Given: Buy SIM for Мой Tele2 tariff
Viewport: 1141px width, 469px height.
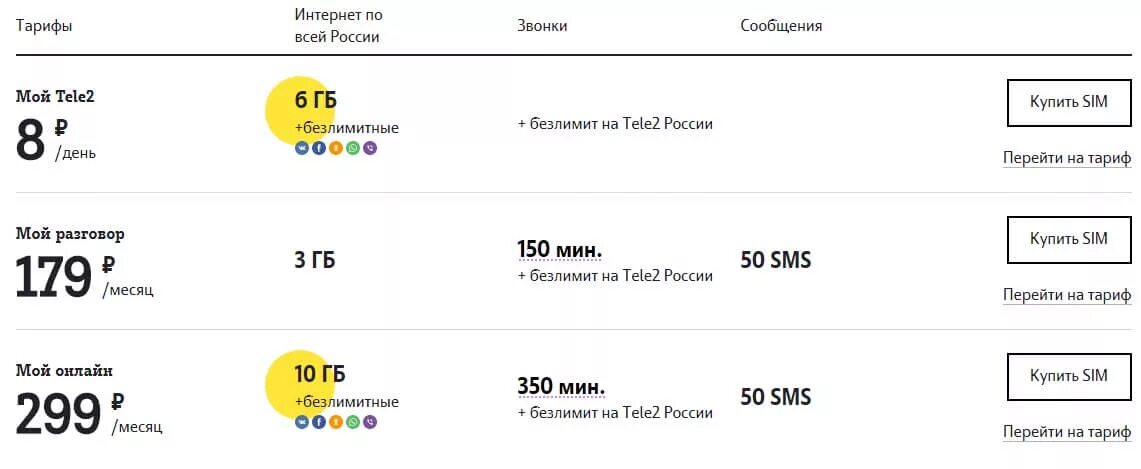Looking at the screenshot, I should pos(1069,103).
